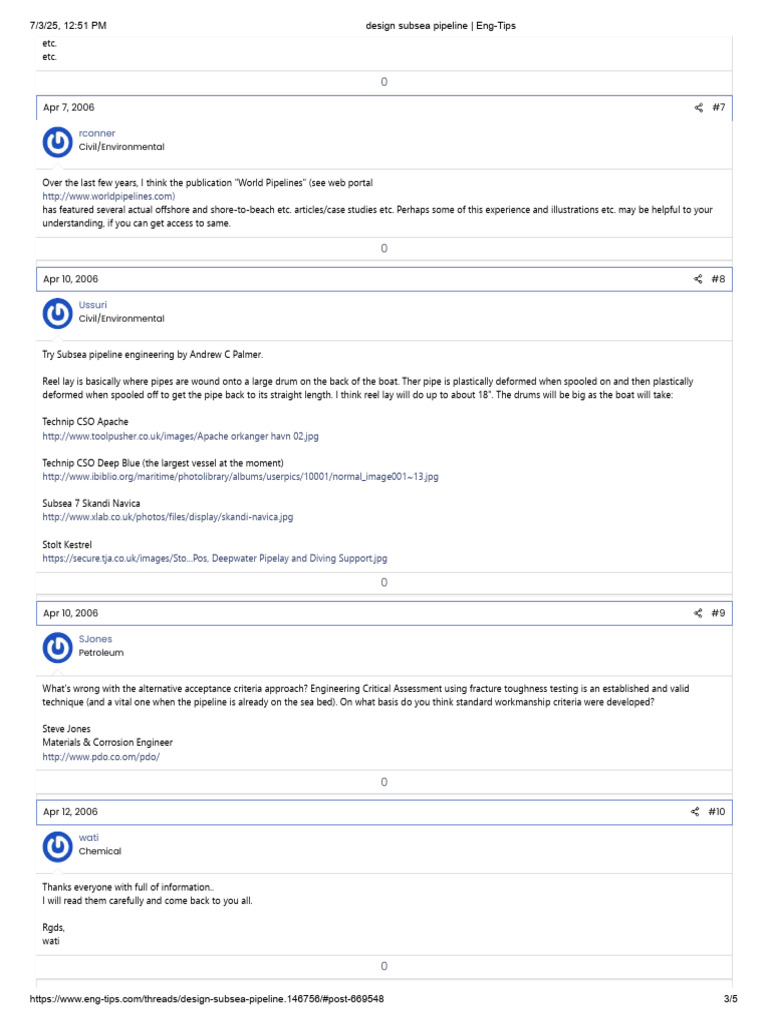Viewport: 768px width, 1024px height.
Task: Click share icon on post #8
Action: (x=698, y=279)
